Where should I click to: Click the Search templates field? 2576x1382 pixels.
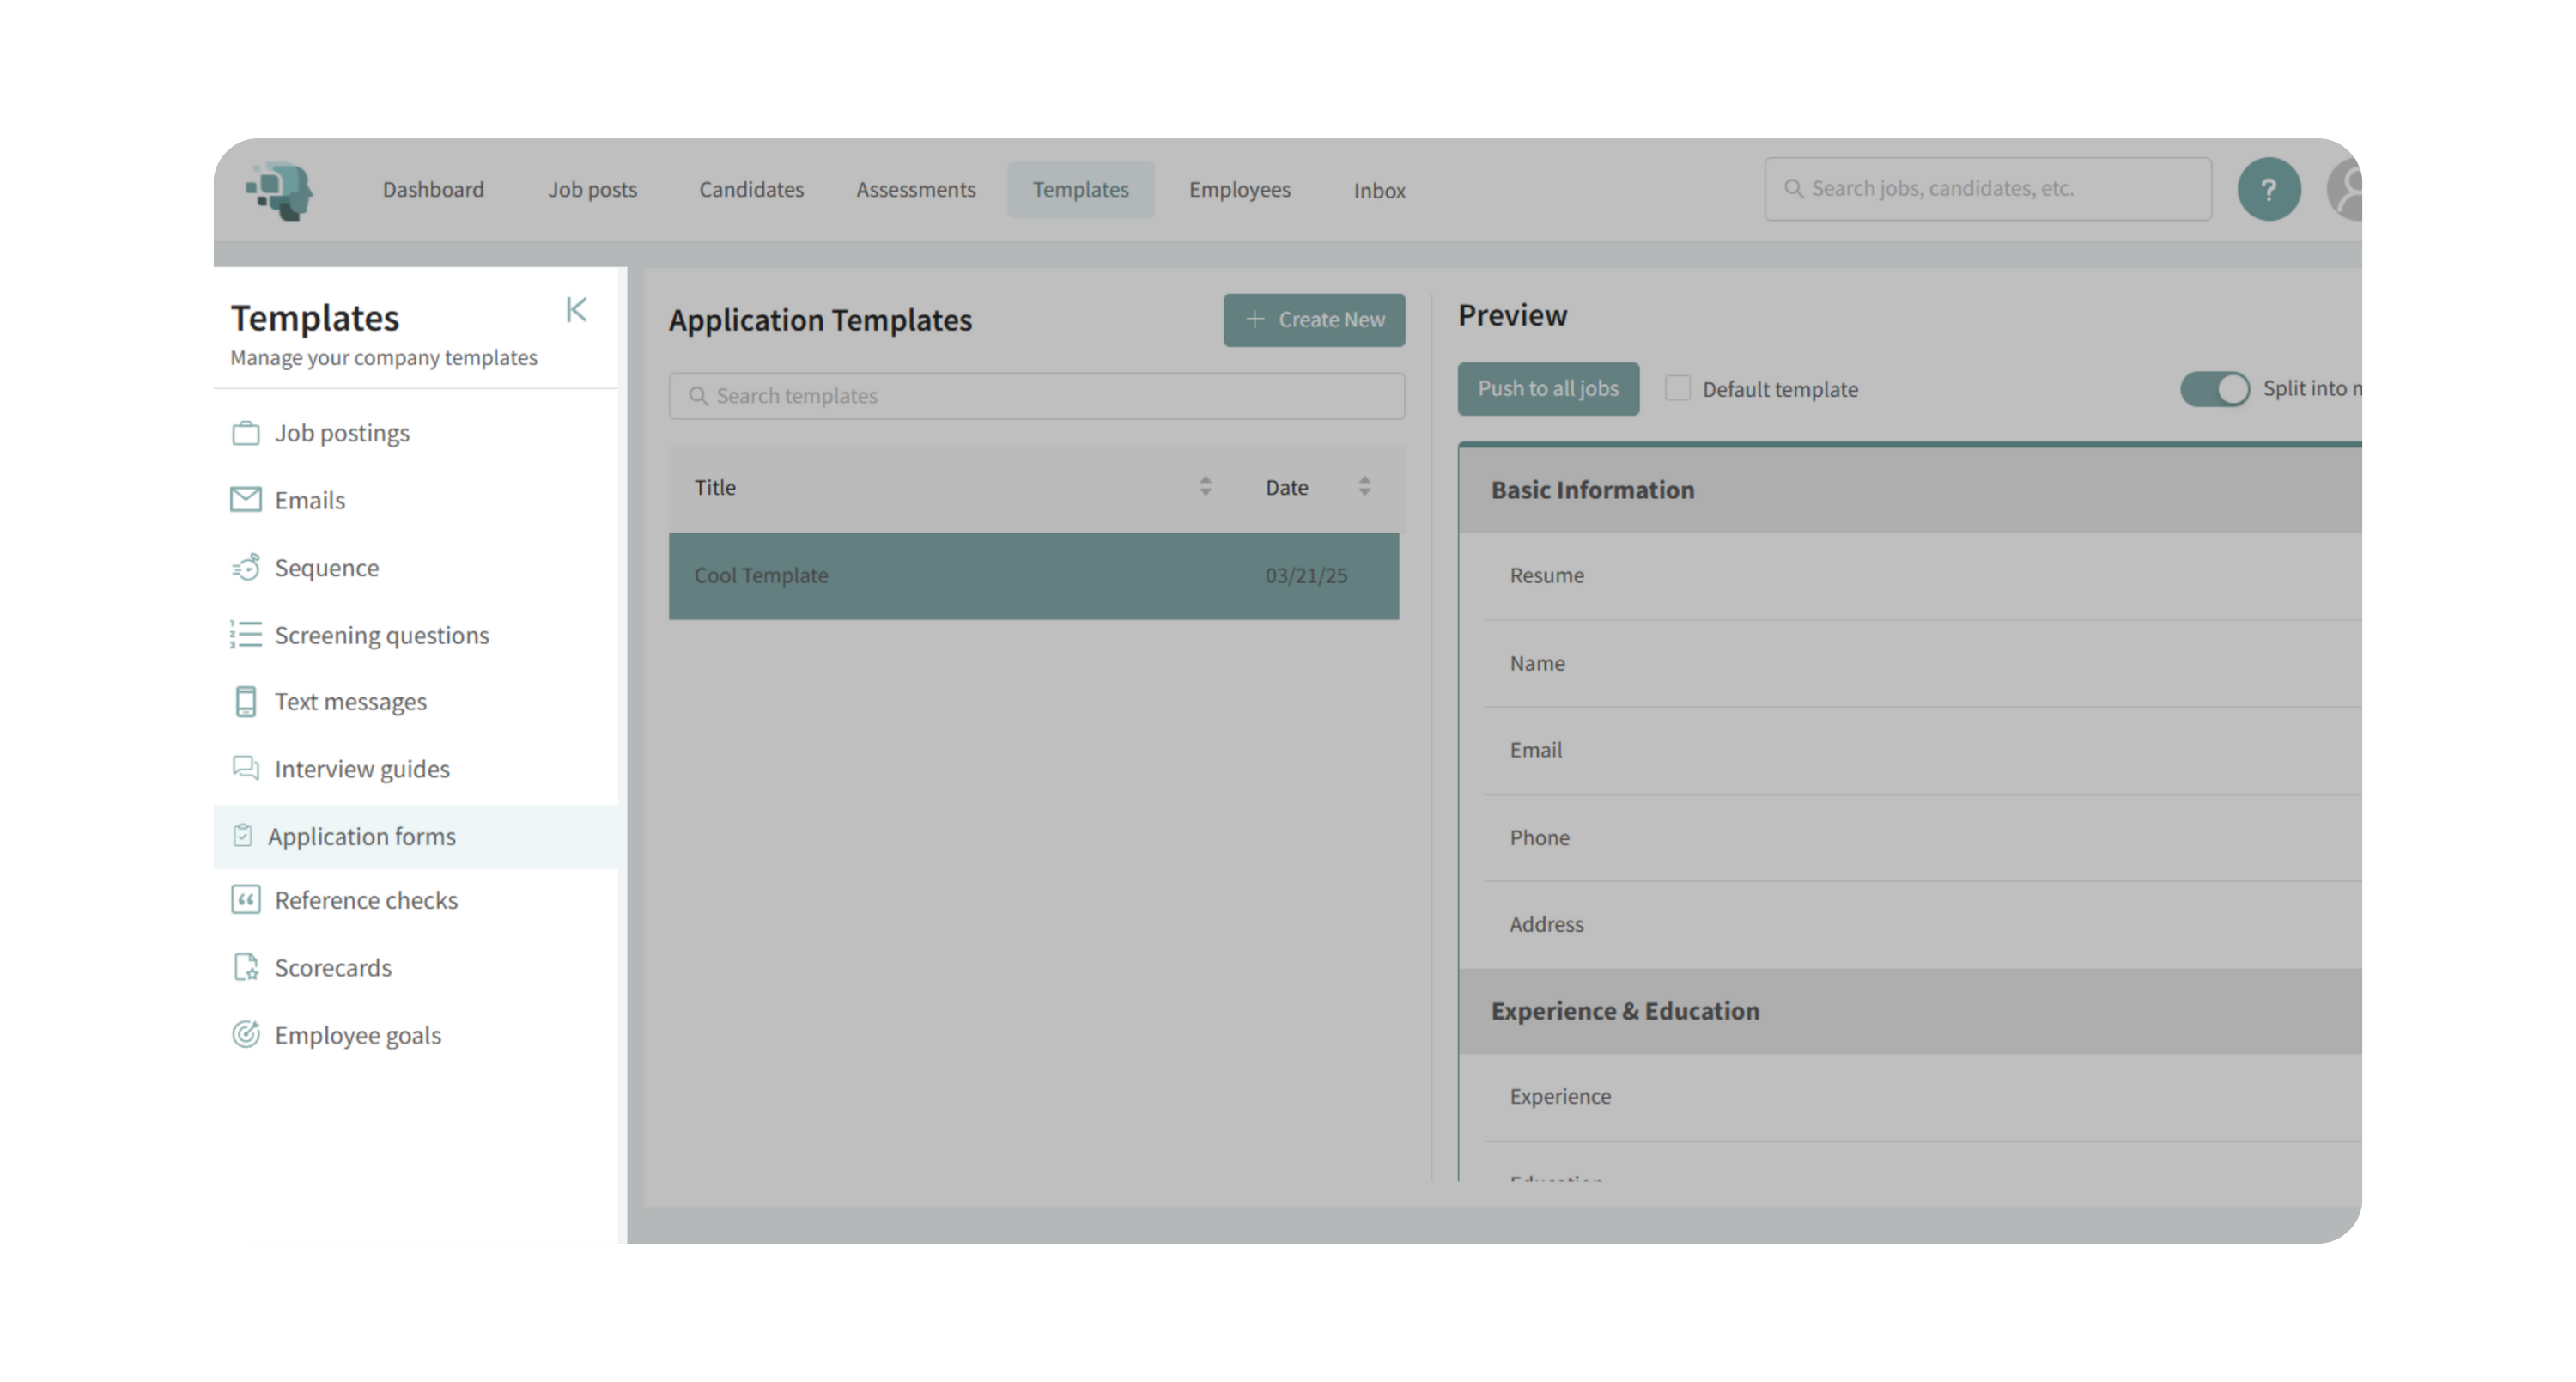[1036, 396]
